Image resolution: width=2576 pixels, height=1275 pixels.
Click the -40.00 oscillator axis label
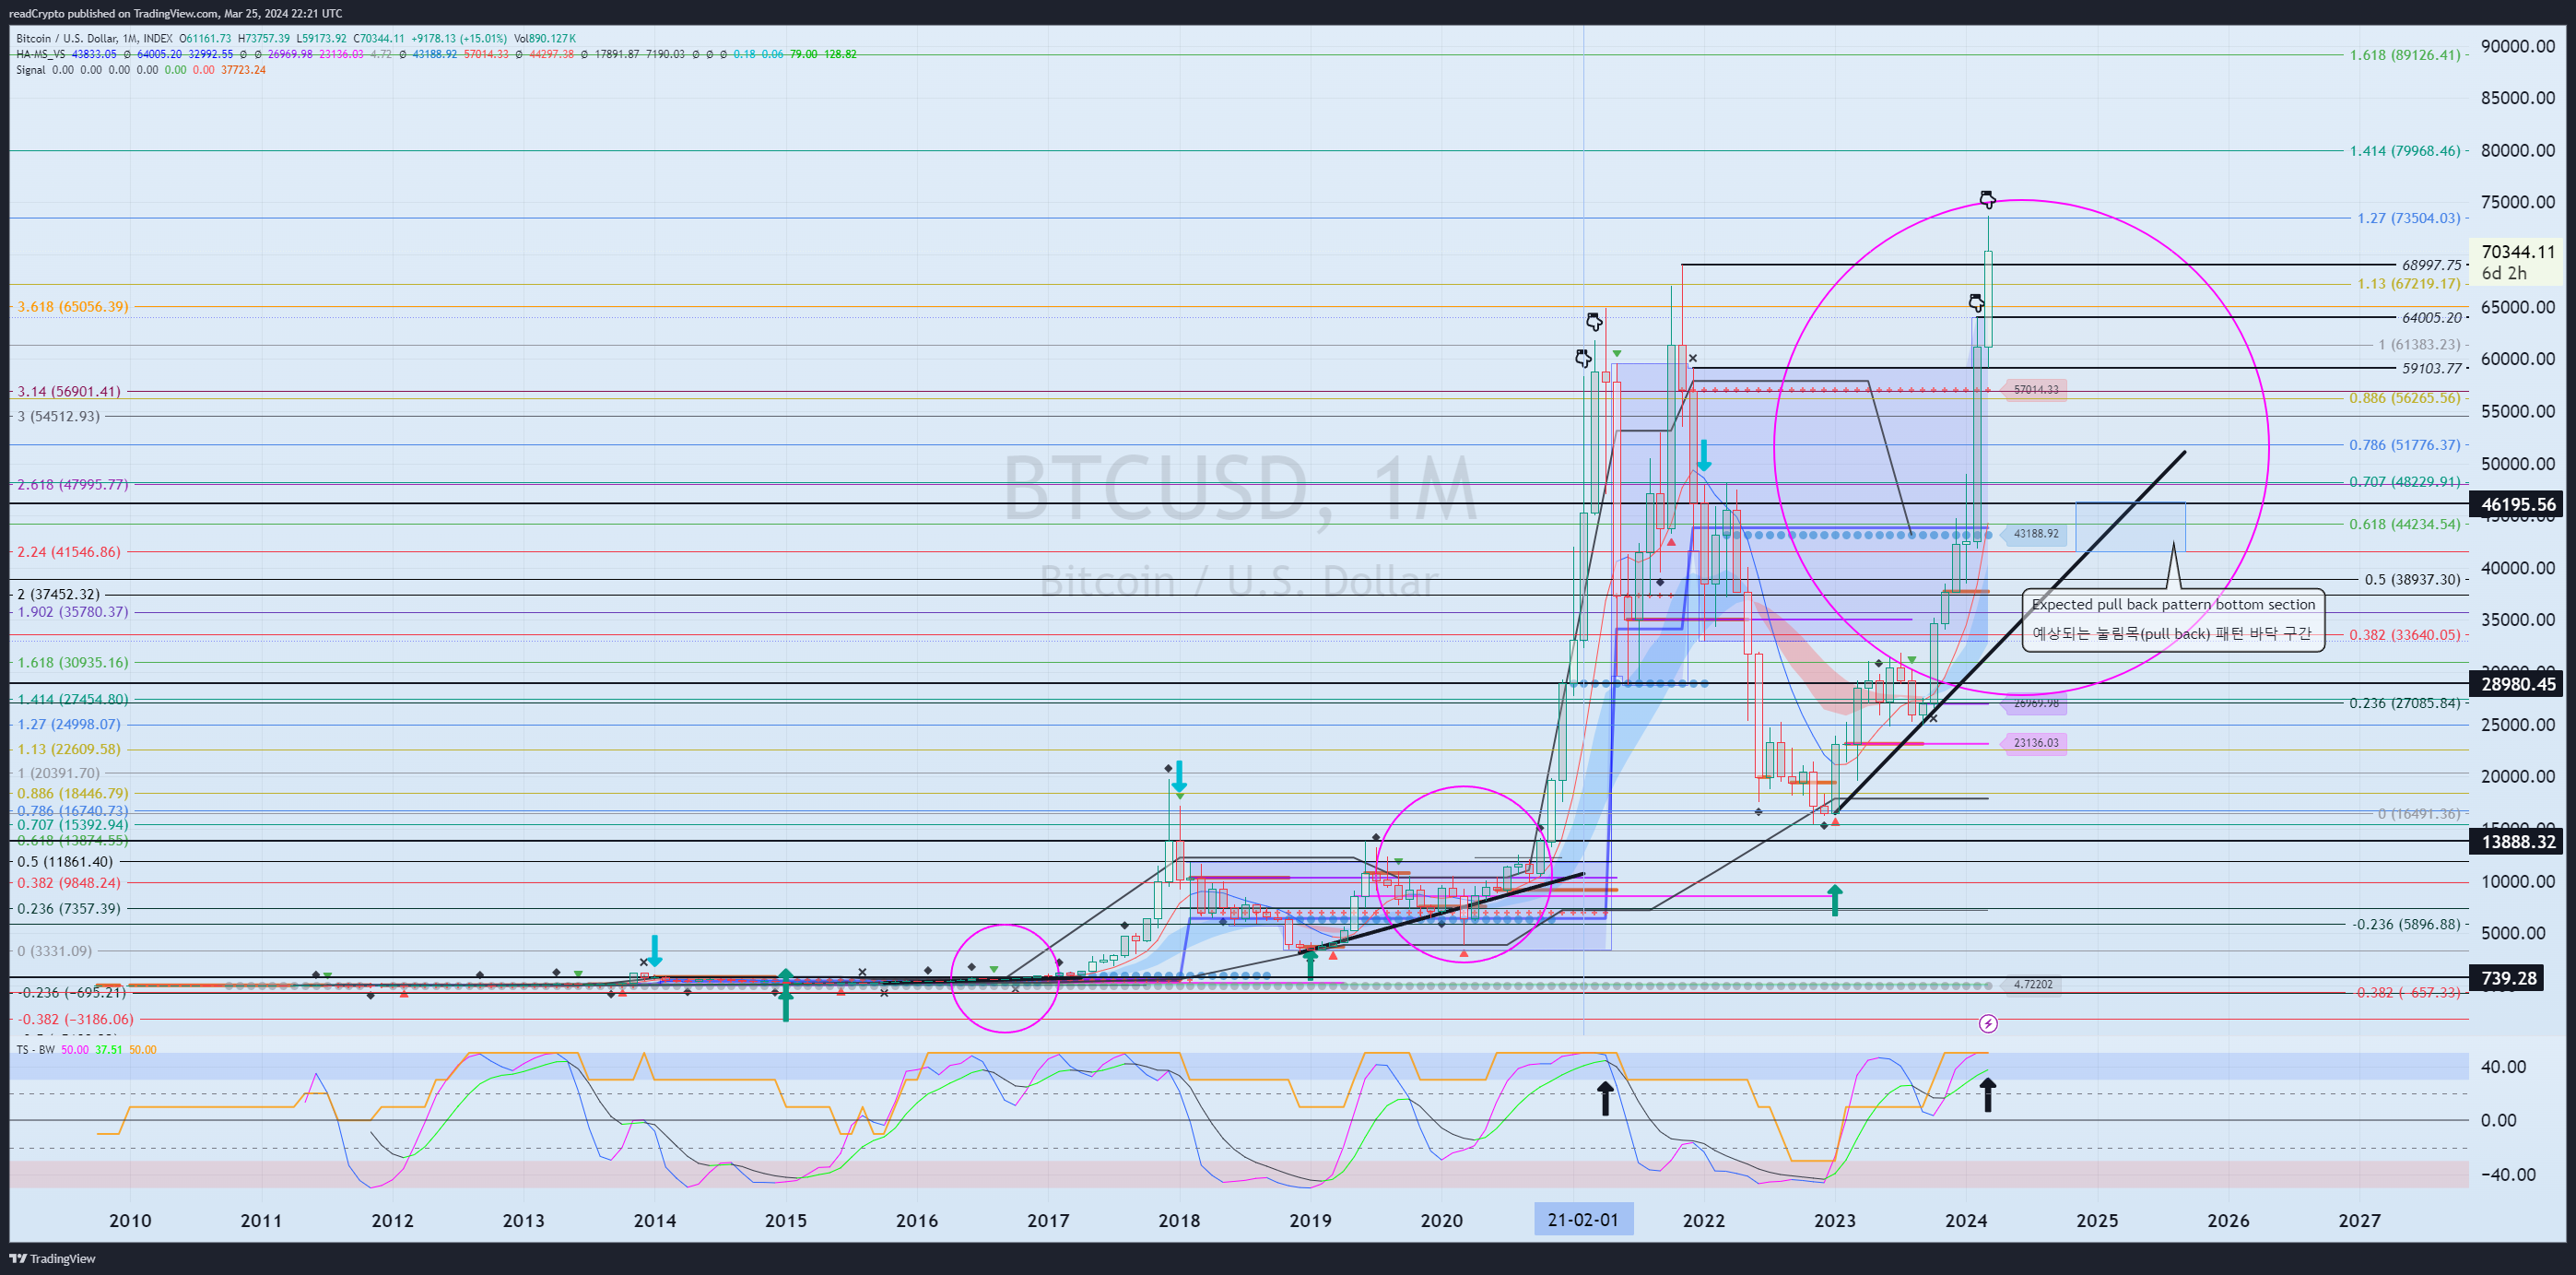point(2508,1175)
